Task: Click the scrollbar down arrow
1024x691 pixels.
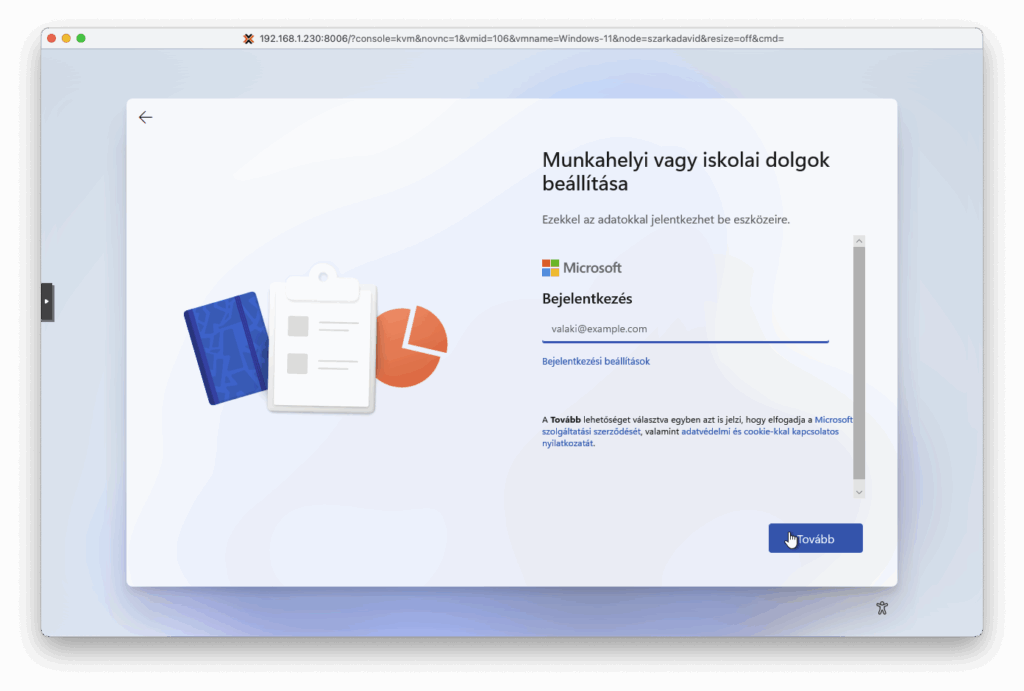Action: (859, 492)
